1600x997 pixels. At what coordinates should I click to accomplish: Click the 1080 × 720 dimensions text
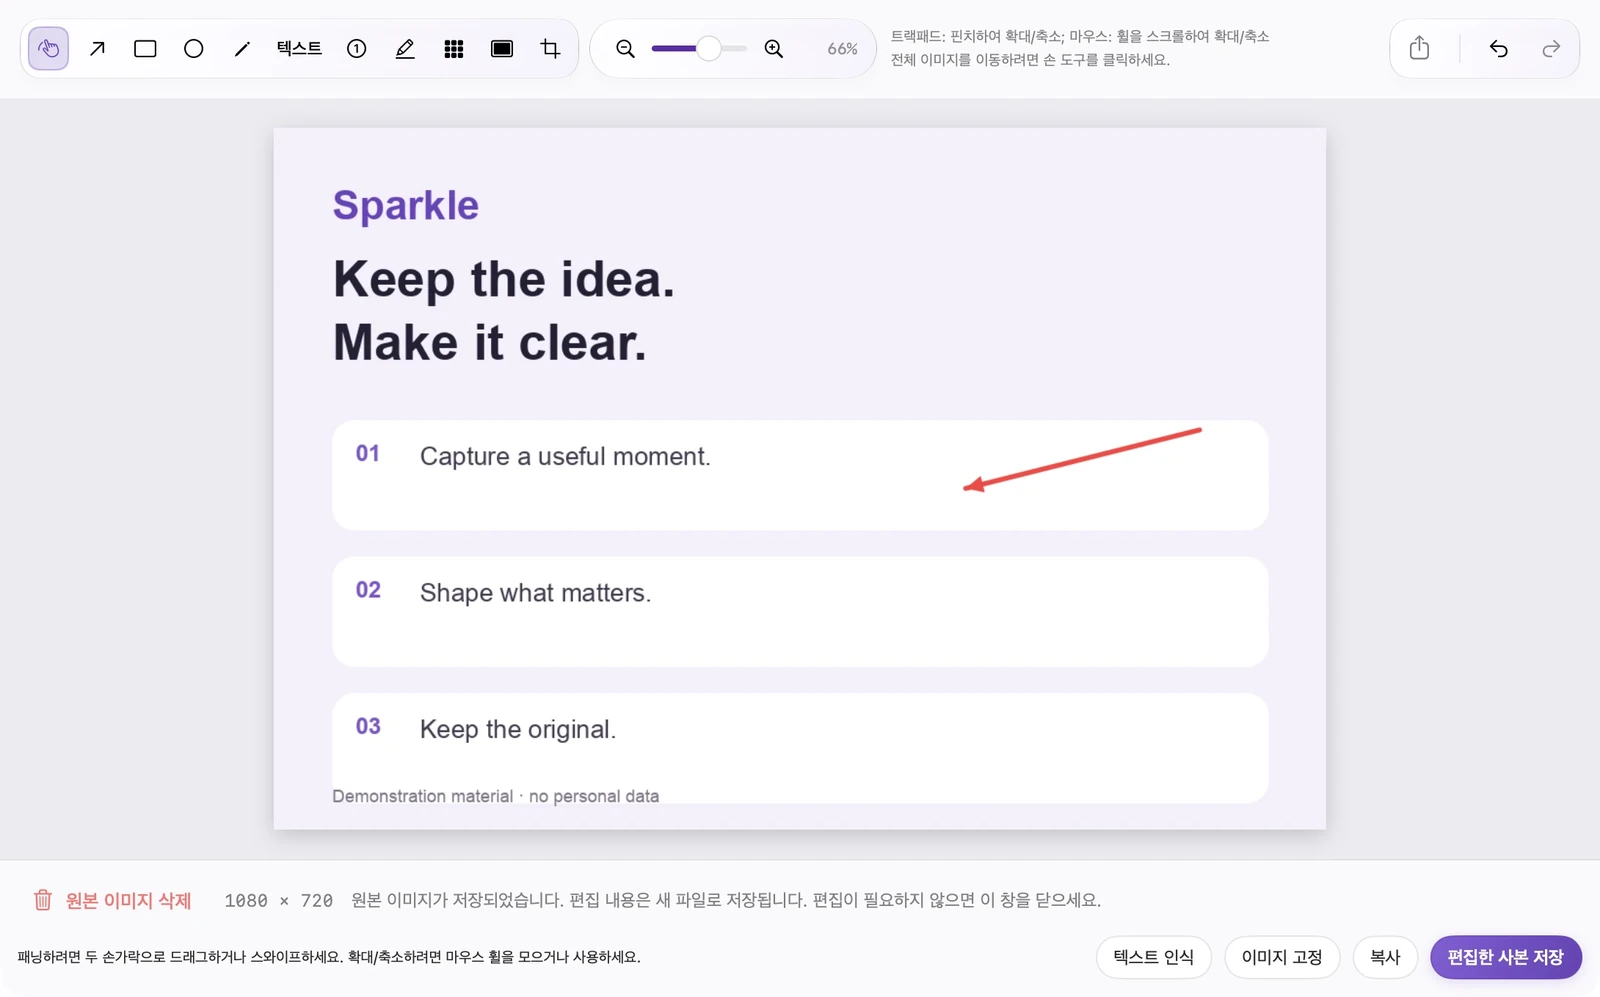click(278, 900)
